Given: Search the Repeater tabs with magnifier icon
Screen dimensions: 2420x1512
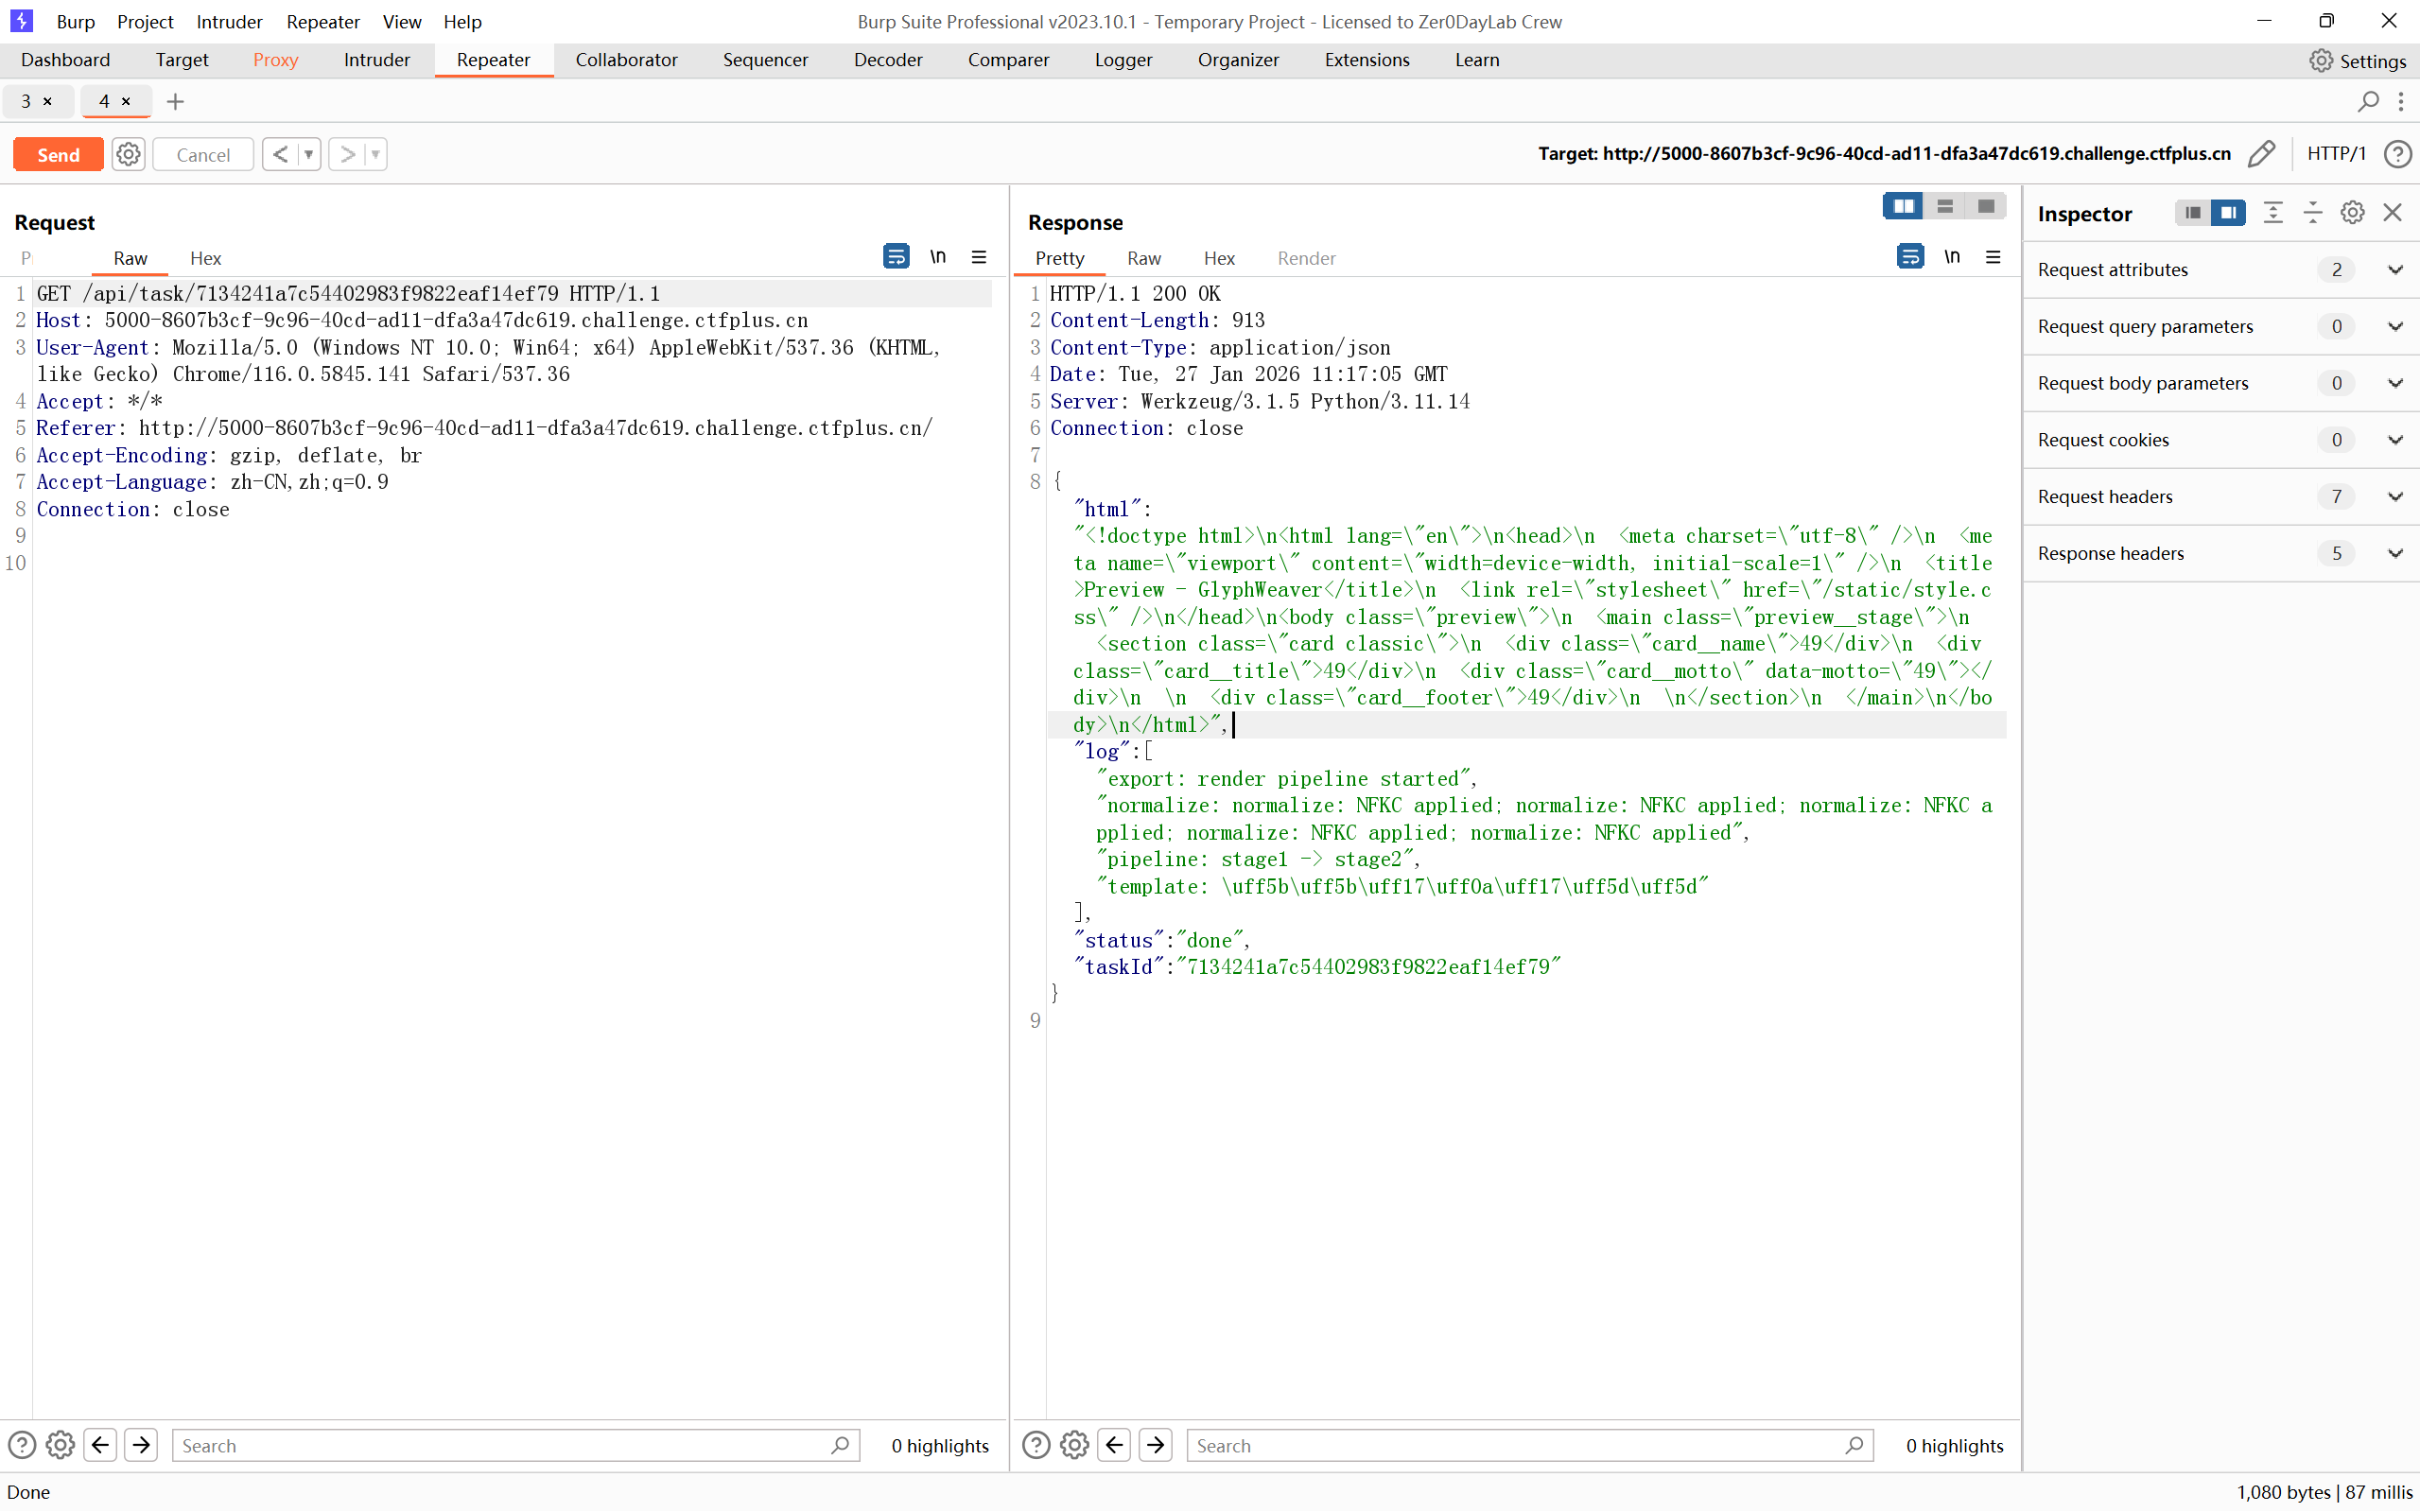Looking at the screenshot, I should [x=2368, y=101].
